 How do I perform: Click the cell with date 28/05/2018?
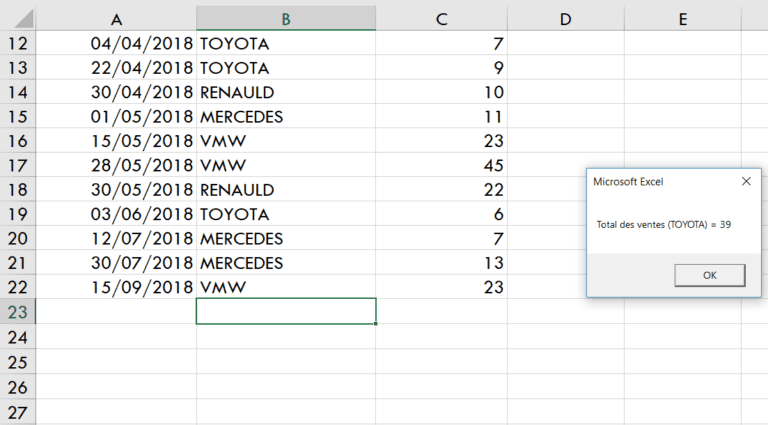[116, 165]
